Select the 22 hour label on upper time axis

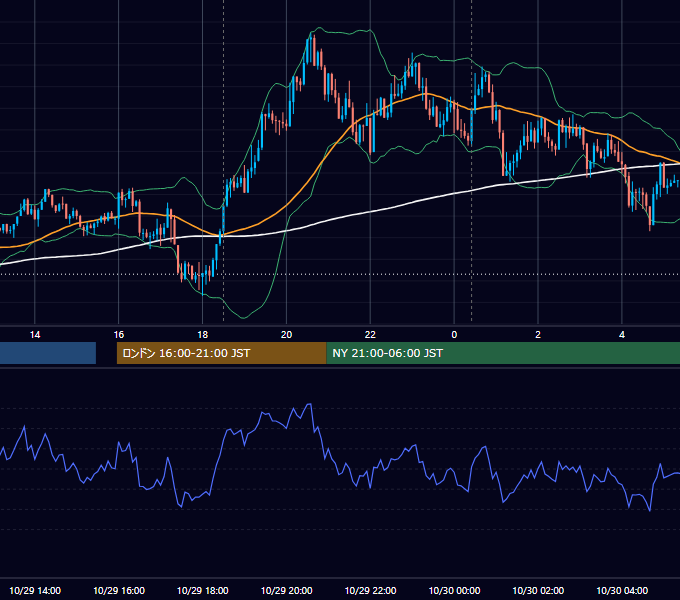pos(370,335)
